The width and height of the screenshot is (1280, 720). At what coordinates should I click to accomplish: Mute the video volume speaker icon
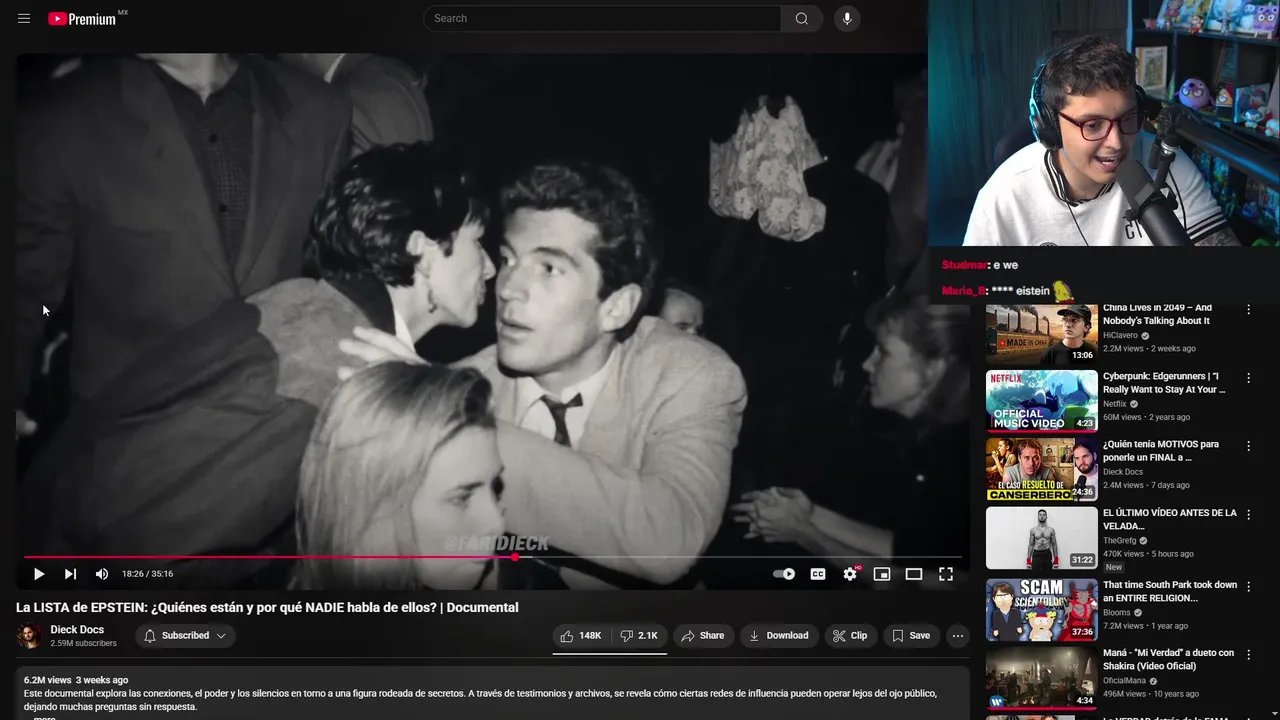102,574
